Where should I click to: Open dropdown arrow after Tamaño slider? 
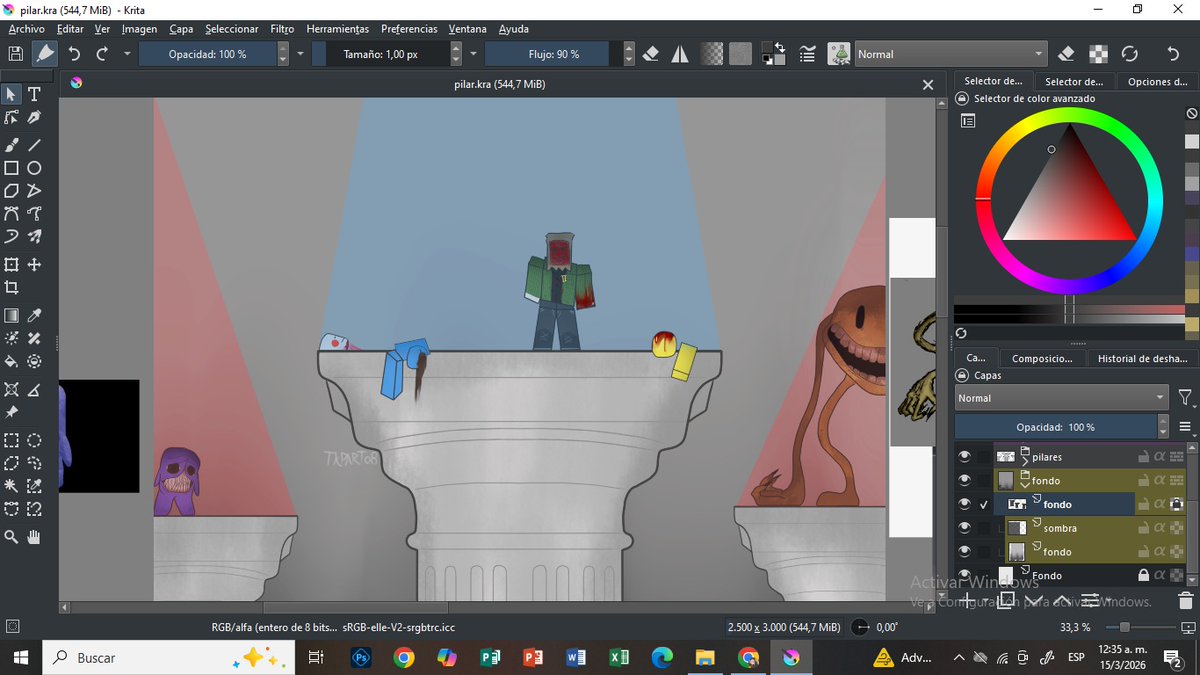pos(472,54)
